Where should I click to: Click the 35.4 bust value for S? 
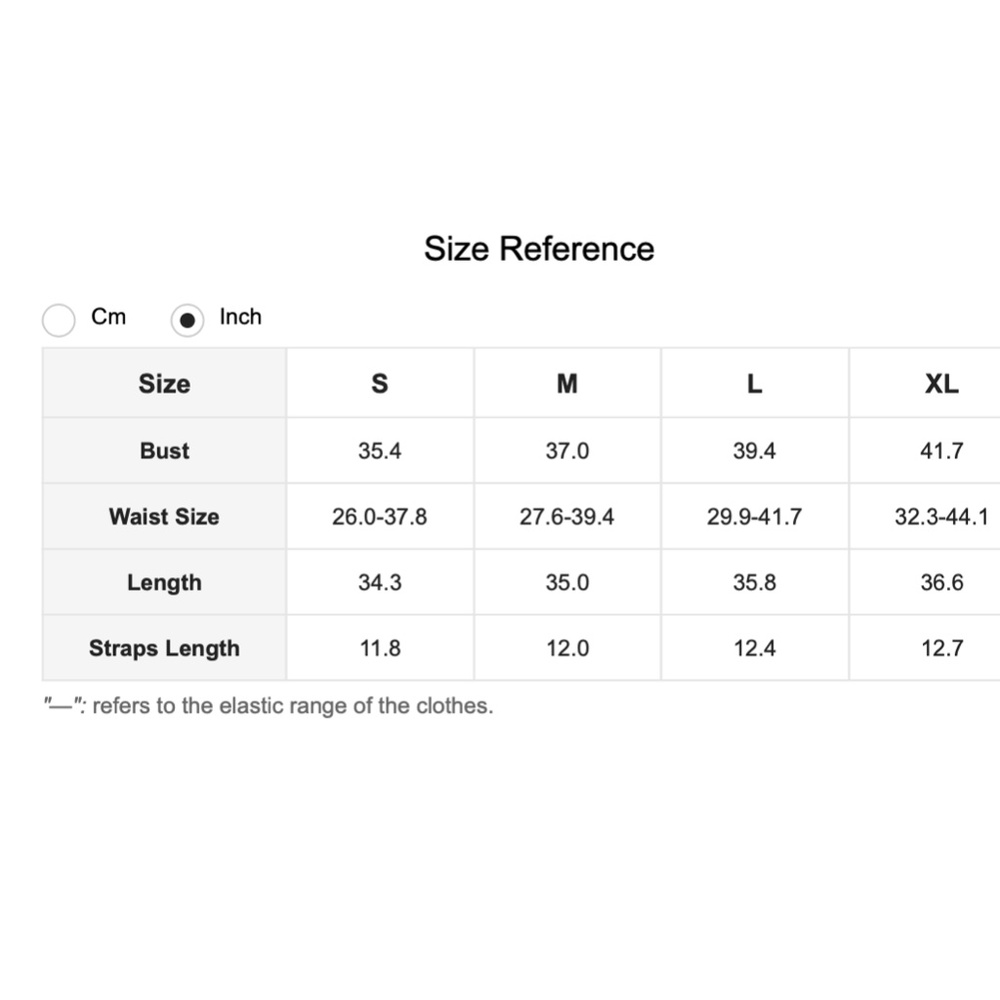coord(380,451)
